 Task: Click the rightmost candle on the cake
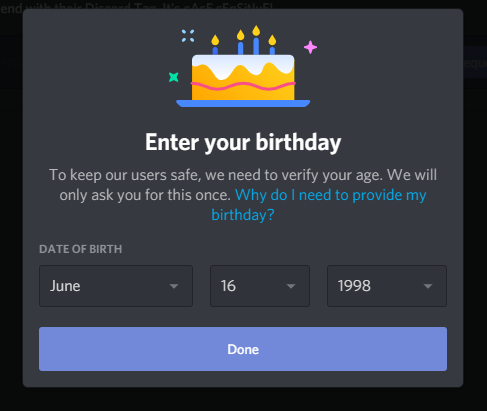pyautogui.click(x=272, y=45)
